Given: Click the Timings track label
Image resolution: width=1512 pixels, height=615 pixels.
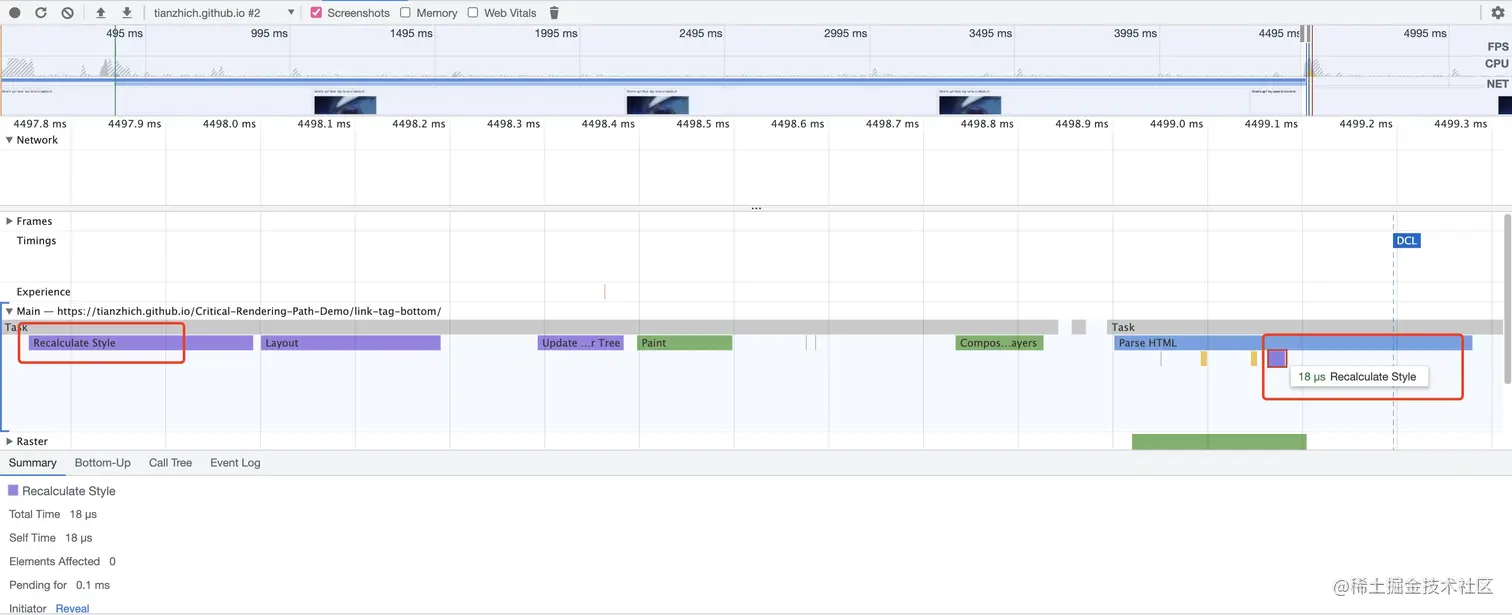Looking at the screenshot, I should point(36,241).
